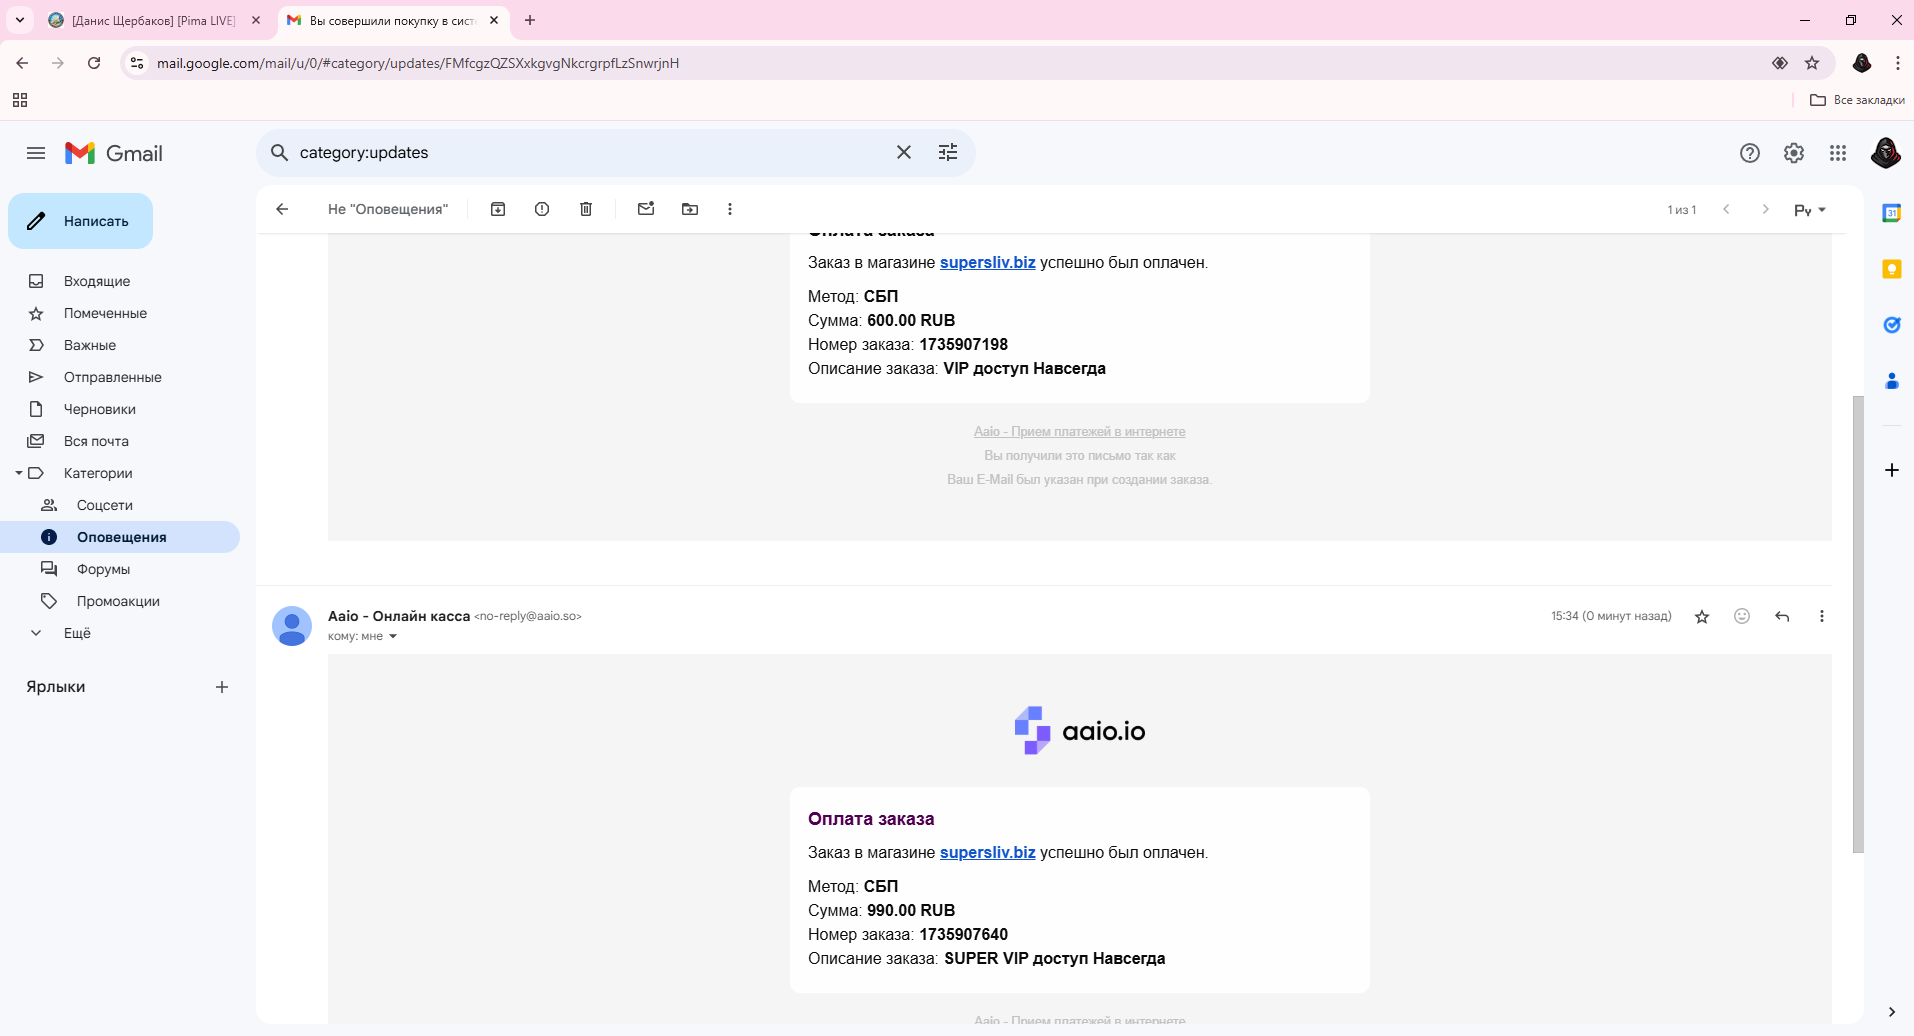Open Gmail Settings gear
The width and height of the screenshot is (1914, 1036).
[1794, 153]
